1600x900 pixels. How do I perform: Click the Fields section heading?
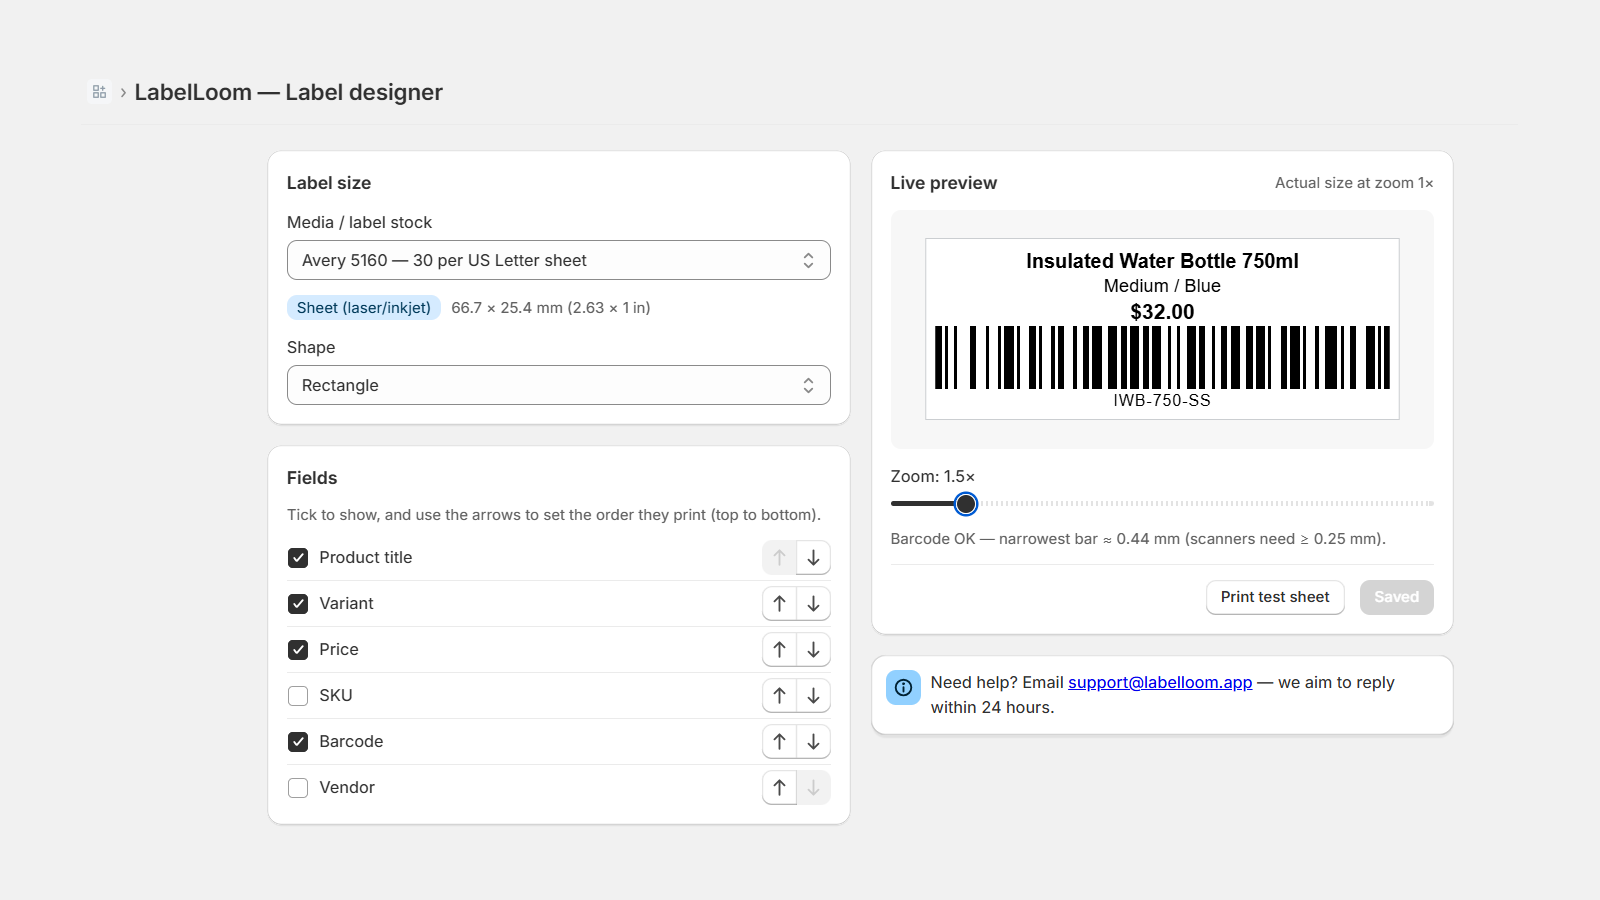pyautogui.click(x=312, y=478)
